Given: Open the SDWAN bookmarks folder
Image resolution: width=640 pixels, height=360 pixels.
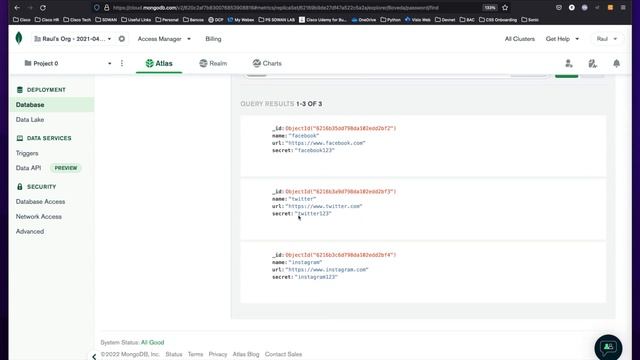Looking at the screenshot, I should click(106, 20).
